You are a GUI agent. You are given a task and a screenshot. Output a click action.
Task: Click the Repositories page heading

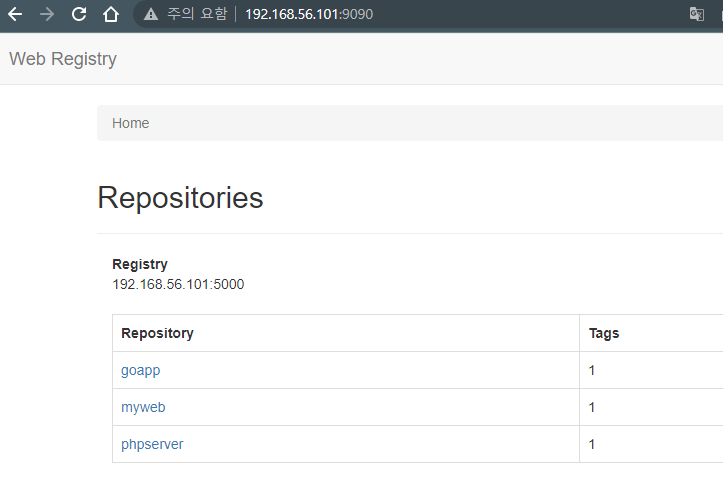[180, 198]
